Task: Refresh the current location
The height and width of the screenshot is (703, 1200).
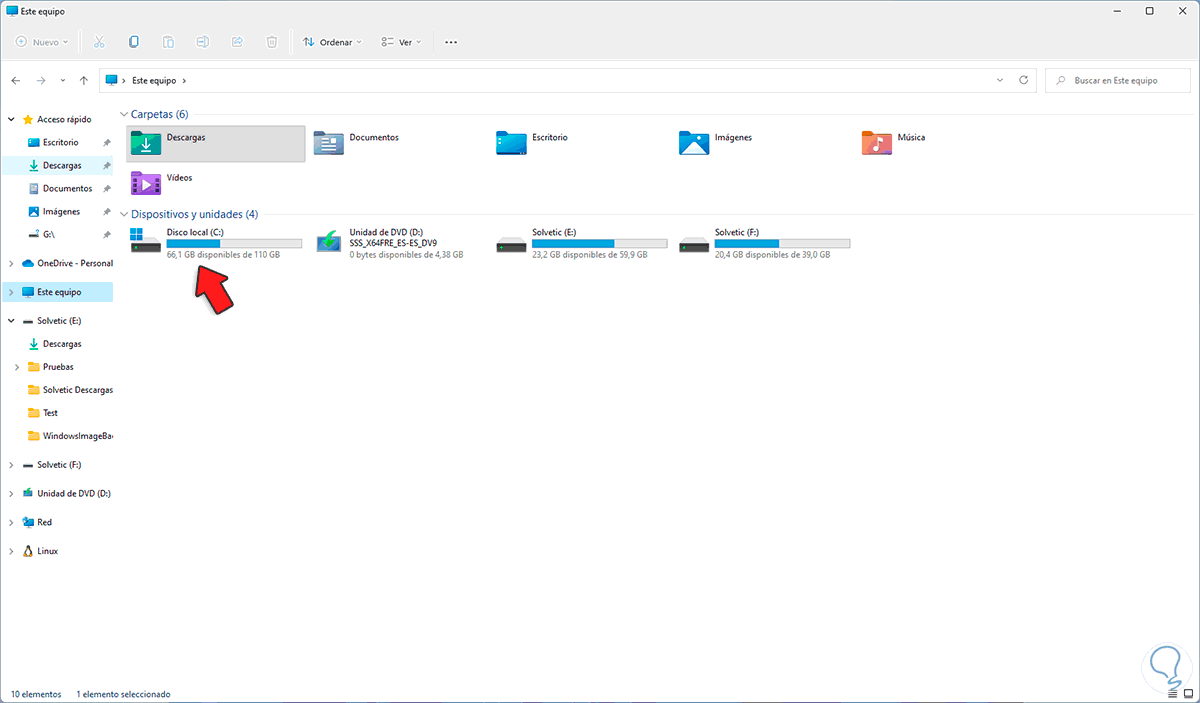Action: (x=1023, y=80)
